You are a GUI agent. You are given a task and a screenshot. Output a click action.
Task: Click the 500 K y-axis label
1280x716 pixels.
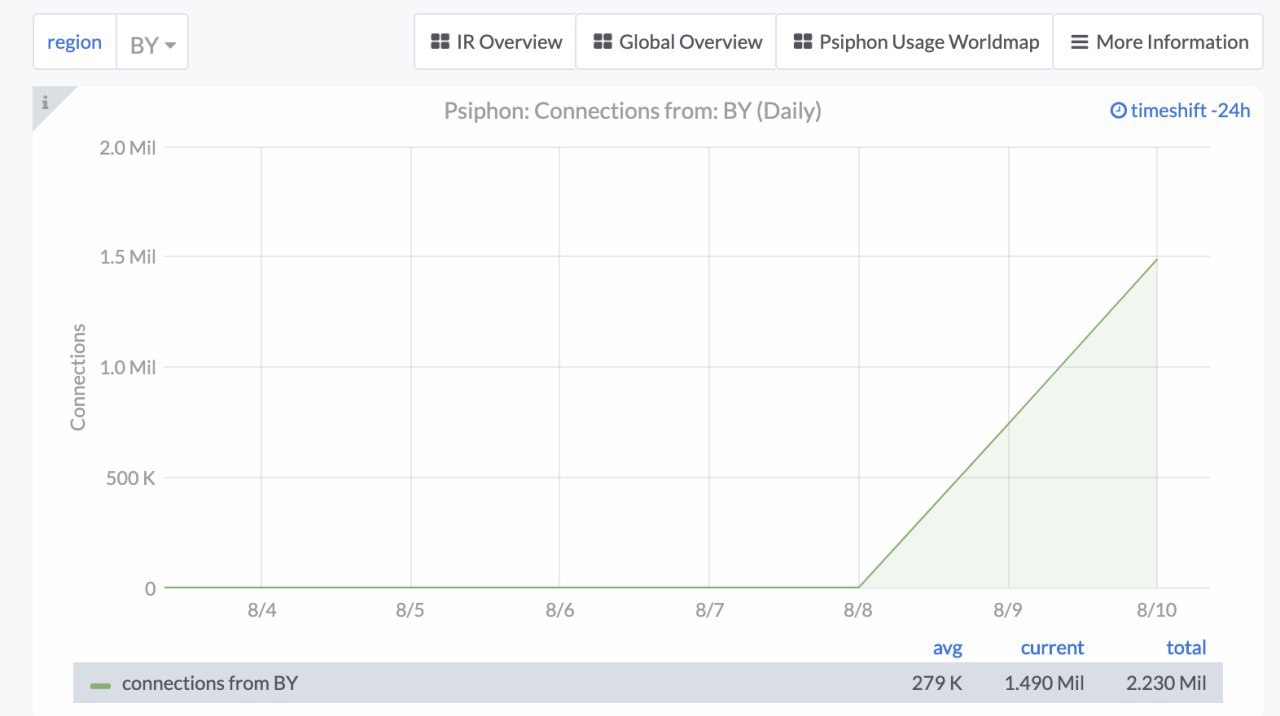pyautogui.click(x=131, y=478)
